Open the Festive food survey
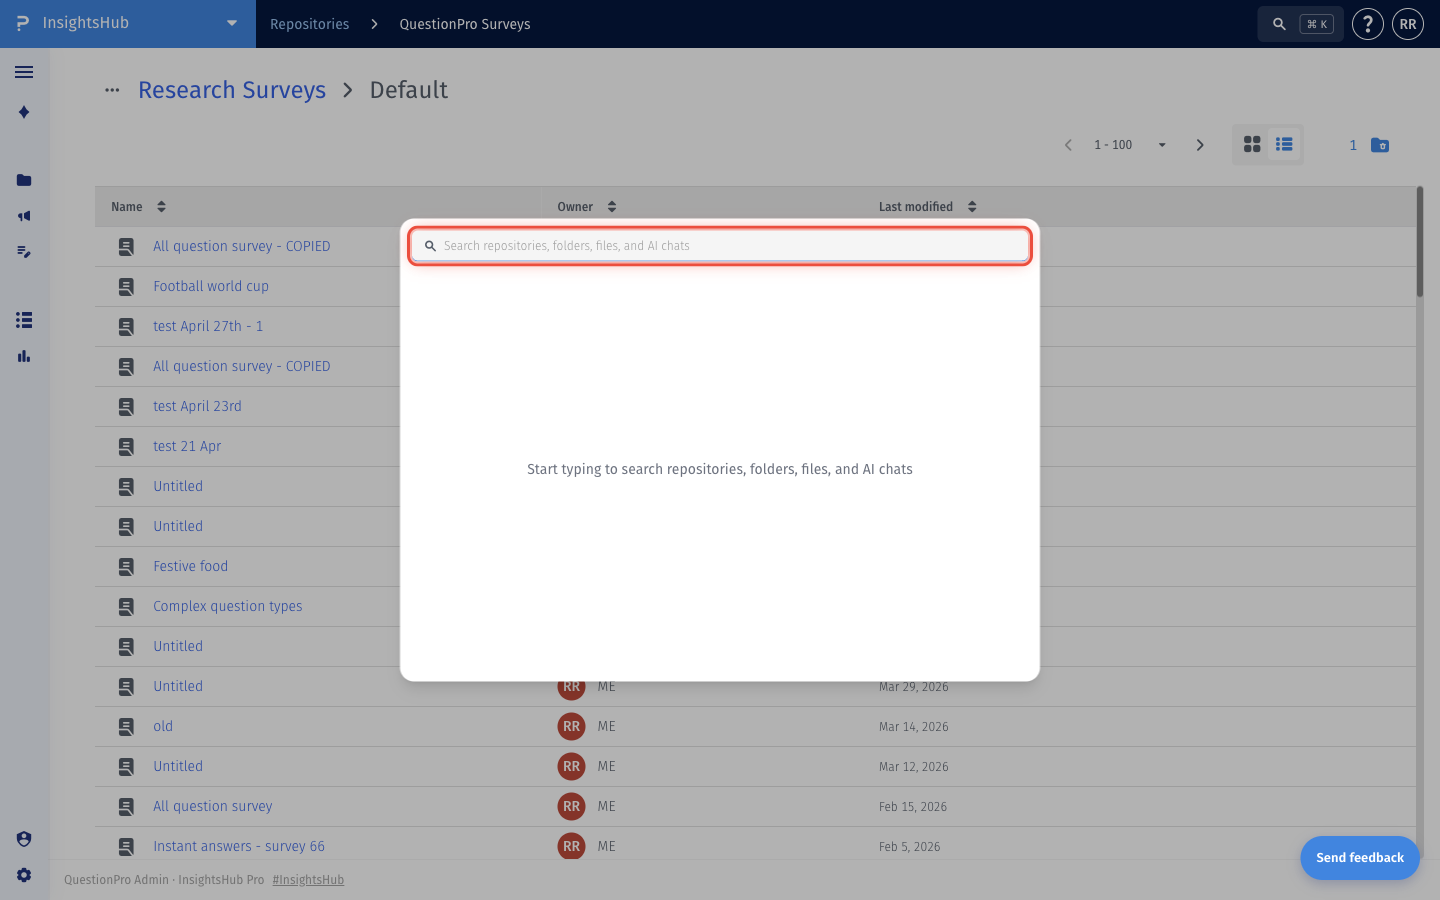This screenshot has width=1440, height=900. click(191, 566)
